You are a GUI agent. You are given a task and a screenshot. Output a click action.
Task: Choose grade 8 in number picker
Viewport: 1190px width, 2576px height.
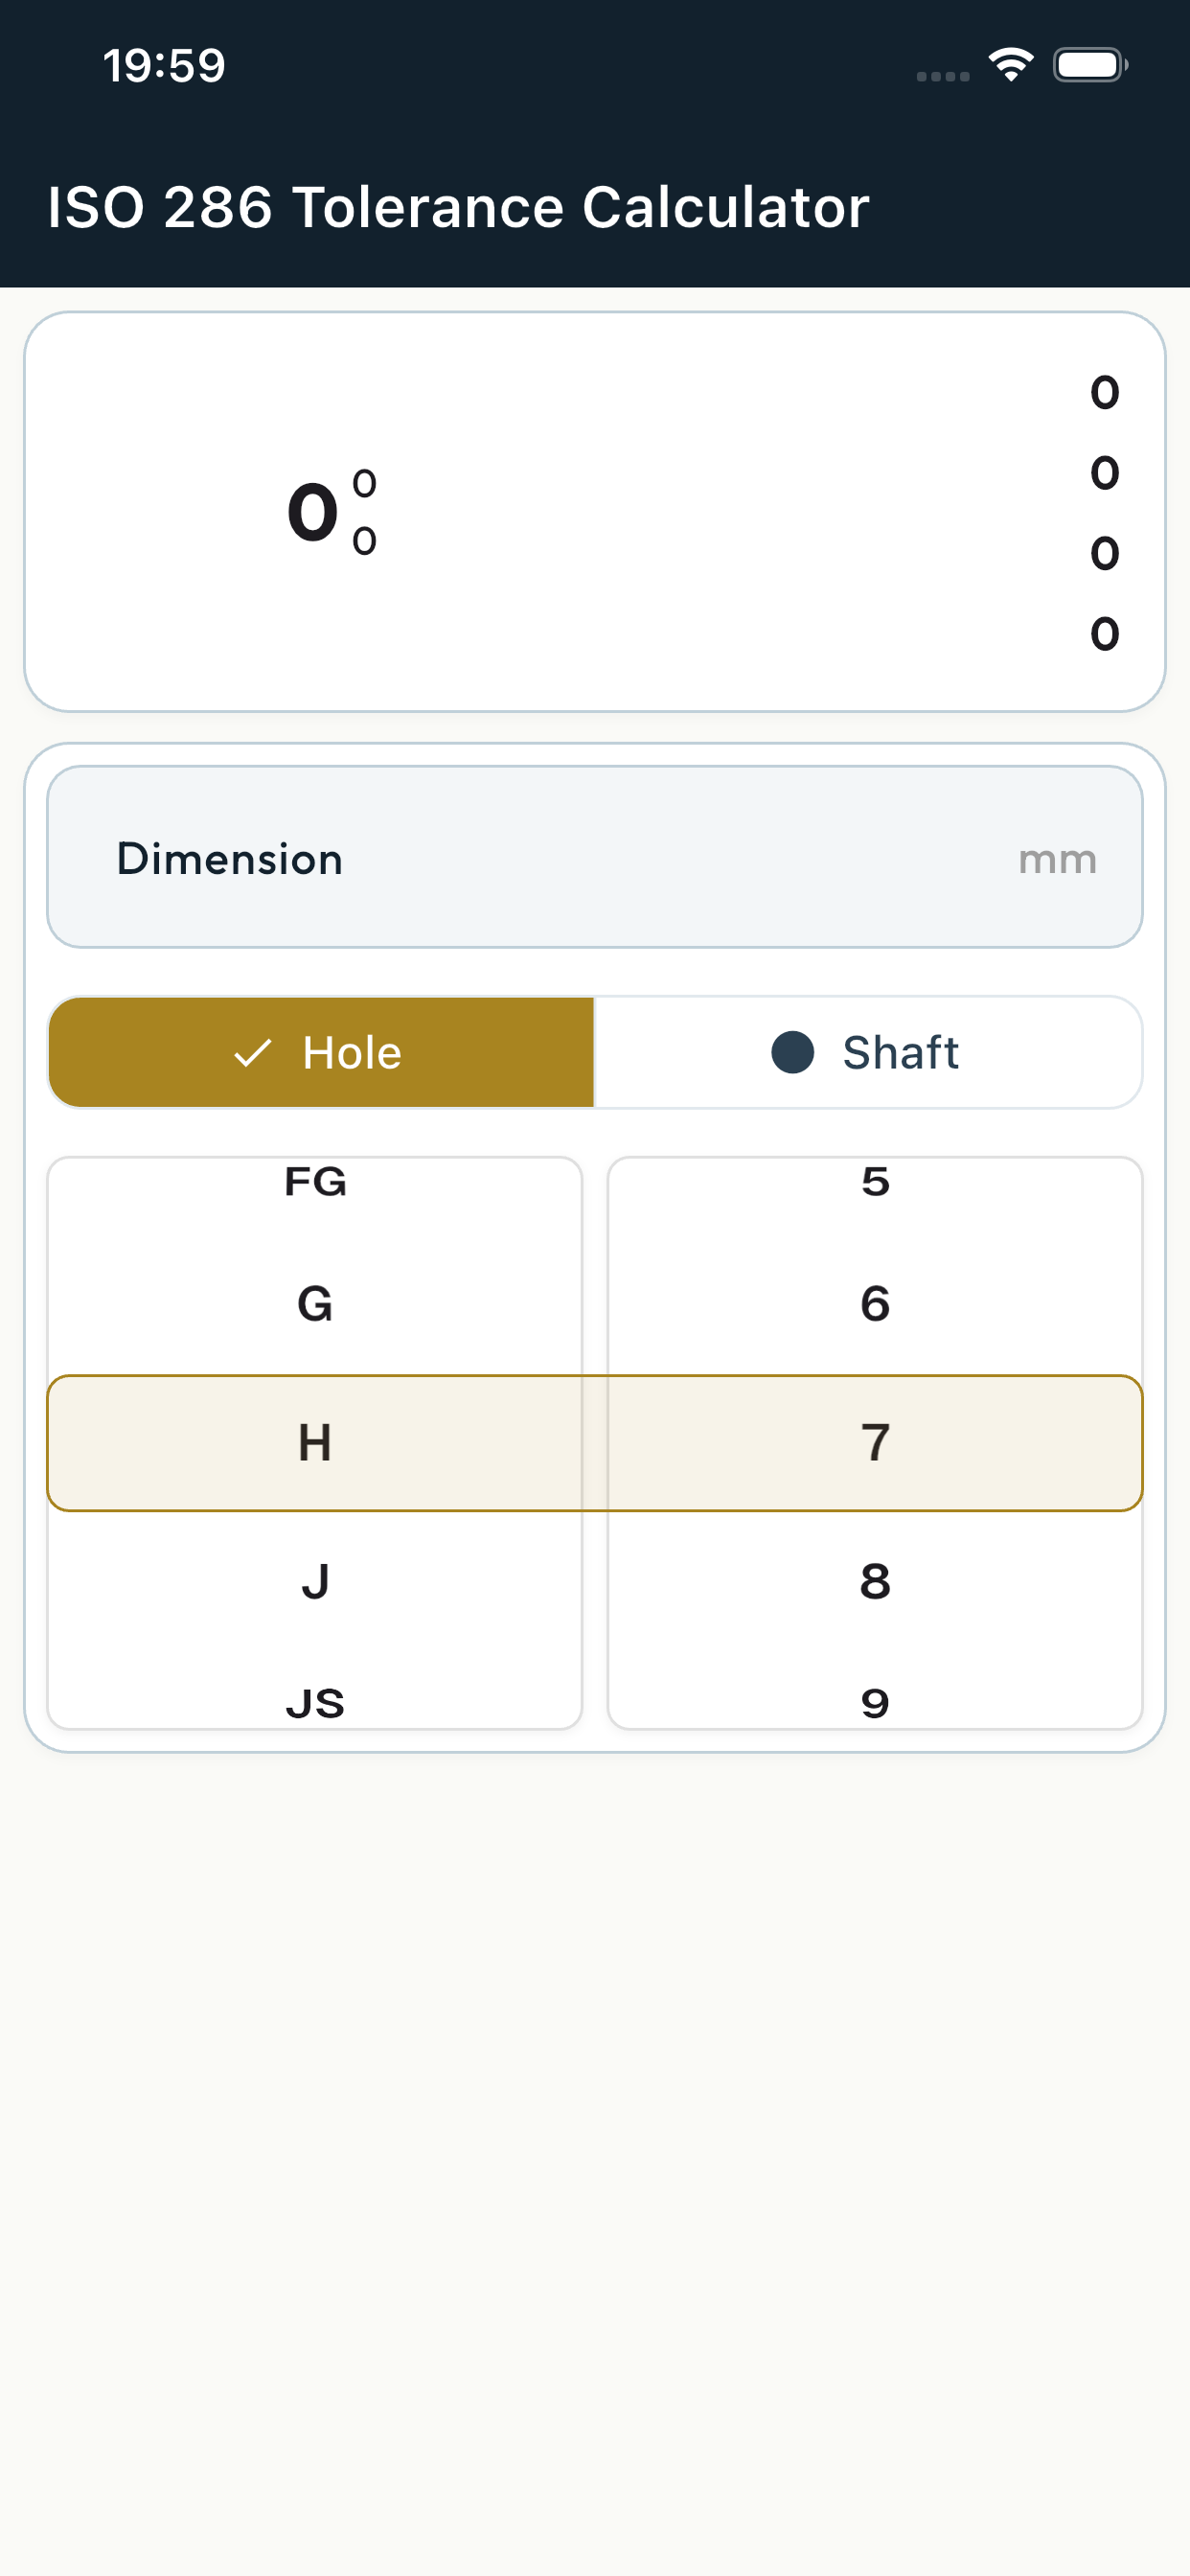click(x=875, y=1582)
